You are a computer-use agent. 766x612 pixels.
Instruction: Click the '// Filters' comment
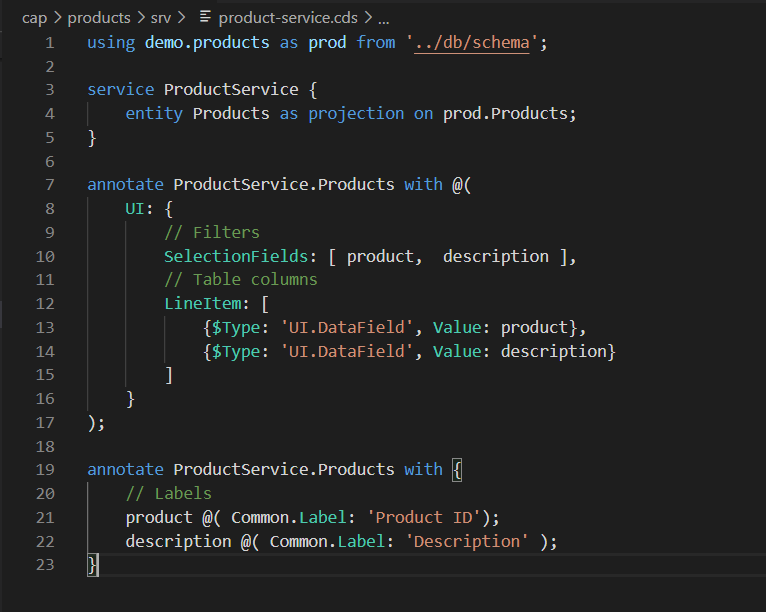pyautogui.click(x=212, y=232)
